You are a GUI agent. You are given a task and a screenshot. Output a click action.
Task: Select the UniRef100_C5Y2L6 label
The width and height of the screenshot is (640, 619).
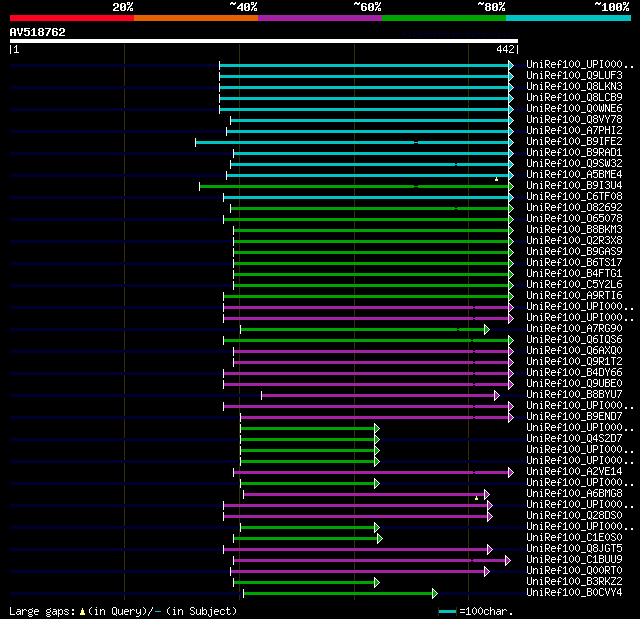(x=574, y=285)
